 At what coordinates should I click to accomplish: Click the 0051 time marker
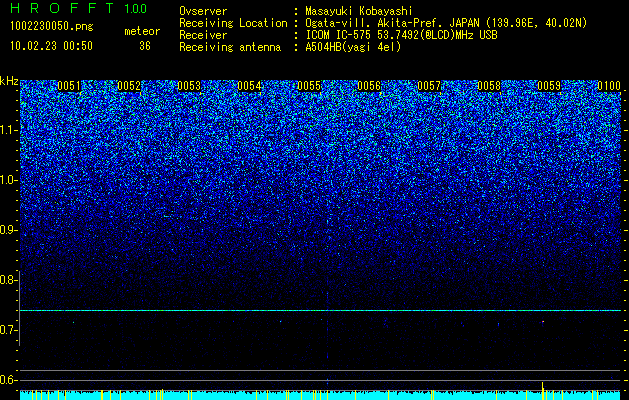click(69, 86)
